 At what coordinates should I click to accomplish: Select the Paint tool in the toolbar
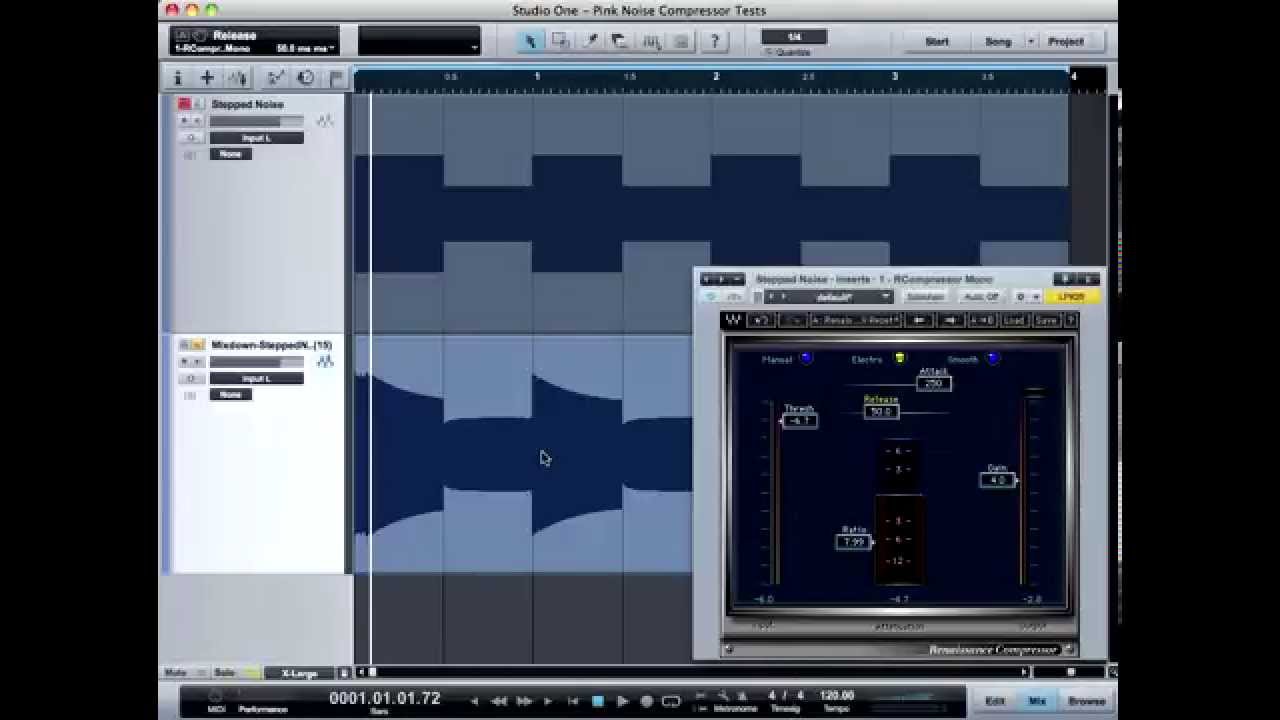coord(591,41)
